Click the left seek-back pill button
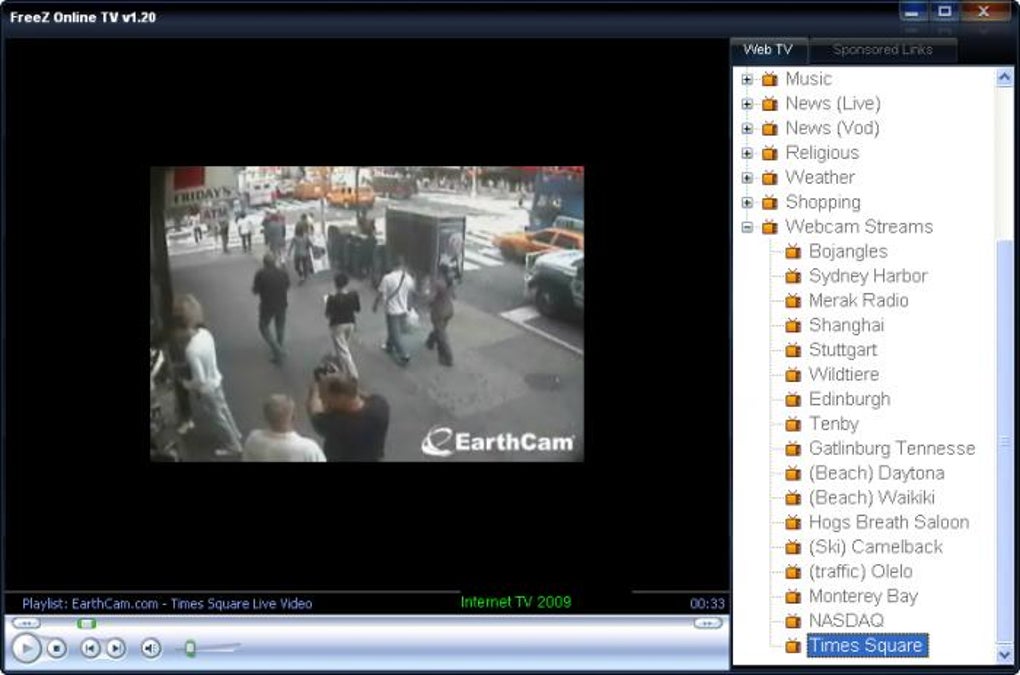Screen dimensions: 1020x675 [x=26, y=624]
